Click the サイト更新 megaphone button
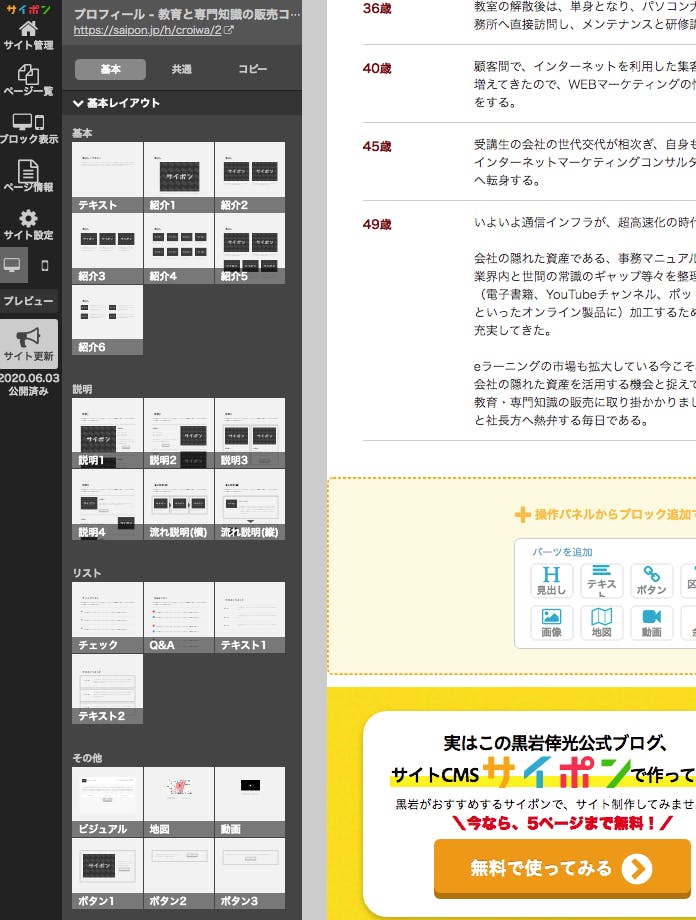 pyautogui.click(x=29, y=343)
